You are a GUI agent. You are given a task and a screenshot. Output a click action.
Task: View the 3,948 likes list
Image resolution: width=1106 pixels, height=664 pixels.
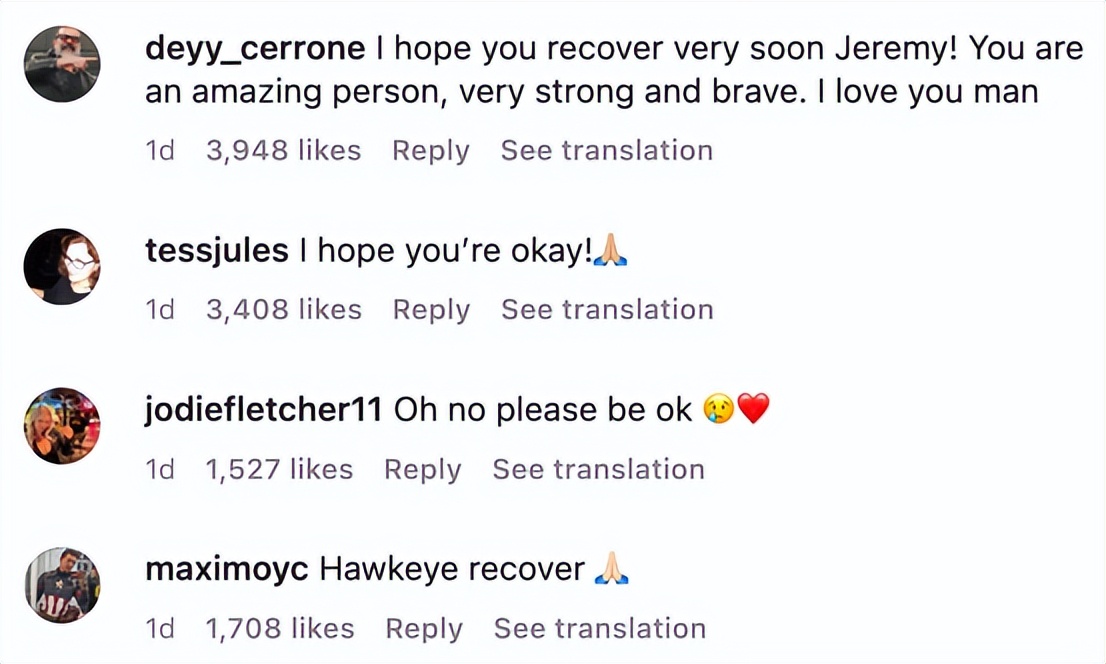[283, 151]
